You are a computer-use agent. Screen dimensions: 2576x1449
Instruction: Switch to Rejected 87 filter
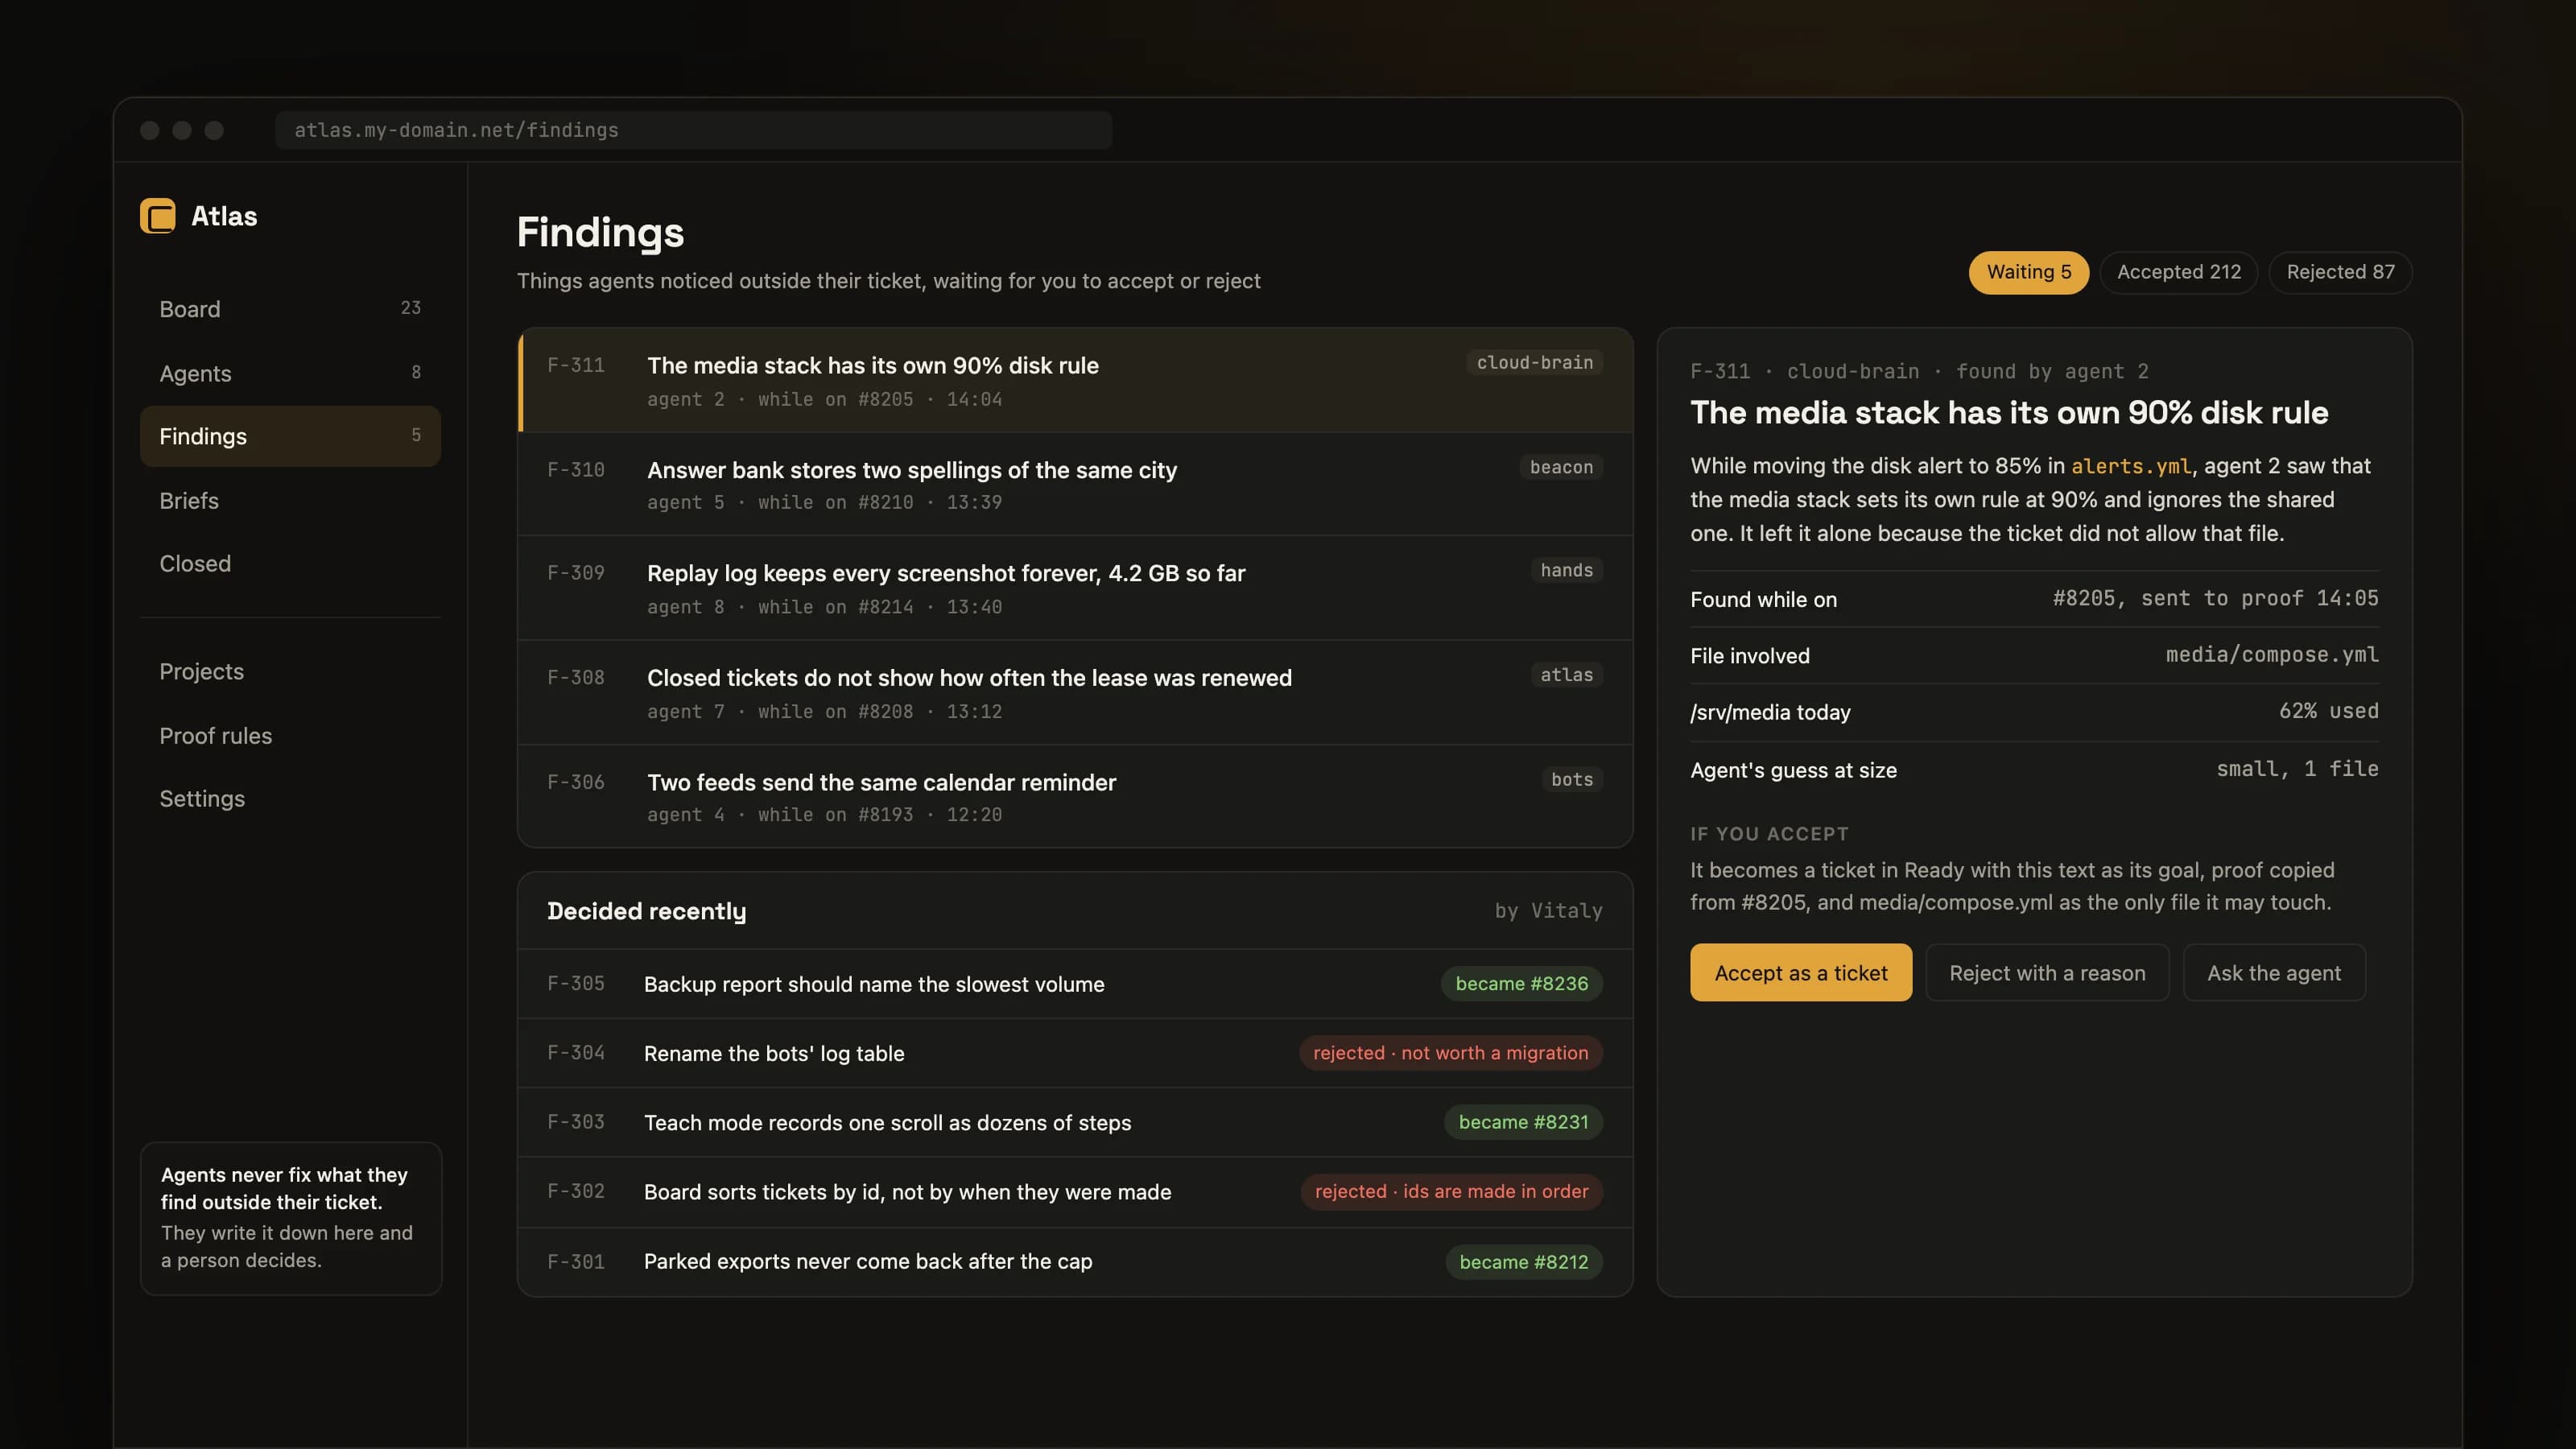point(2340,272)
